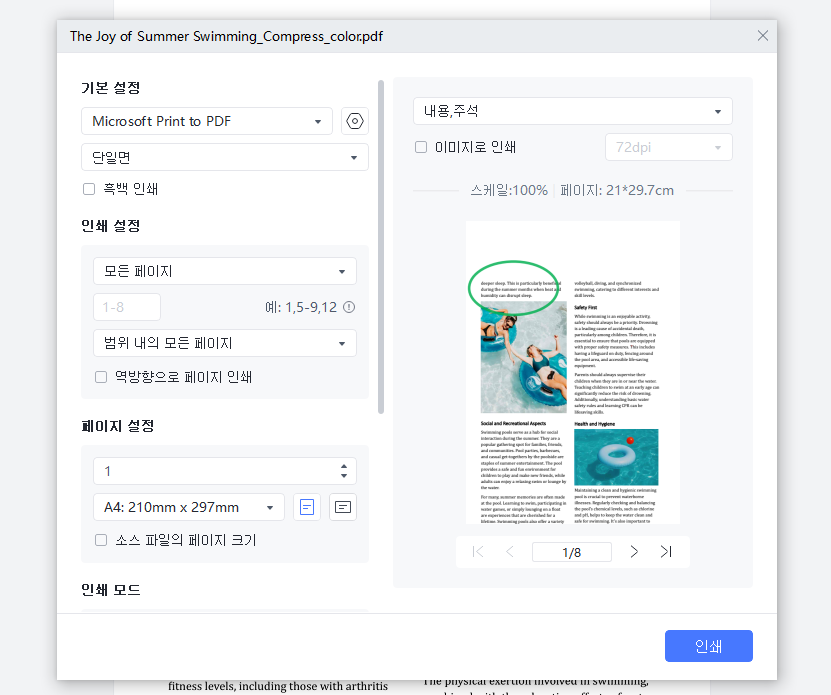Click the page number field showing 1/8

[571, 551]
